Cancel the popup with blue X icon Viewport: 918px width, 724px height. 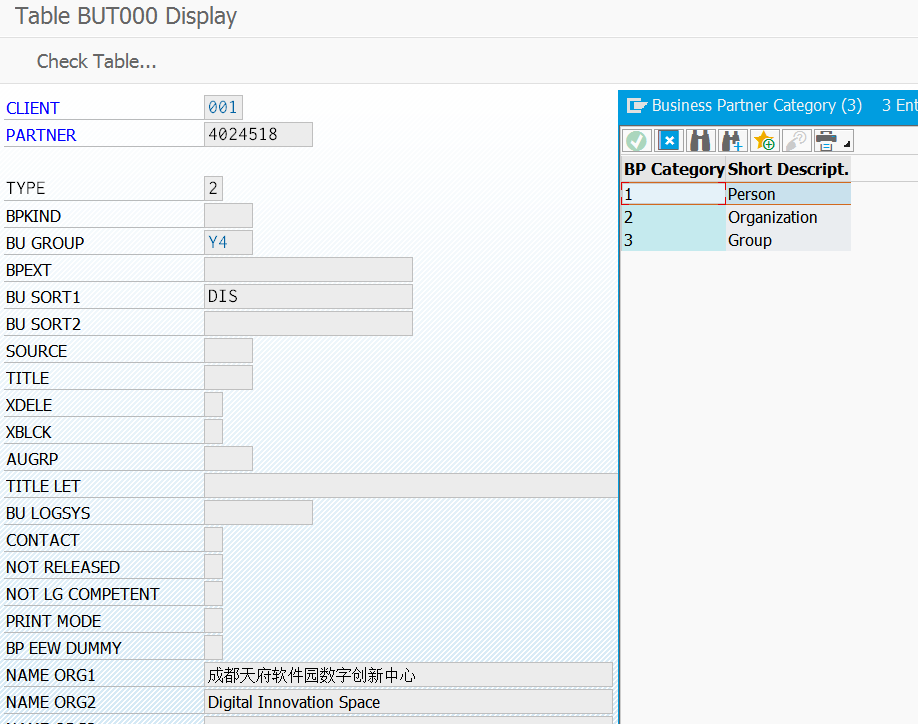669,141
